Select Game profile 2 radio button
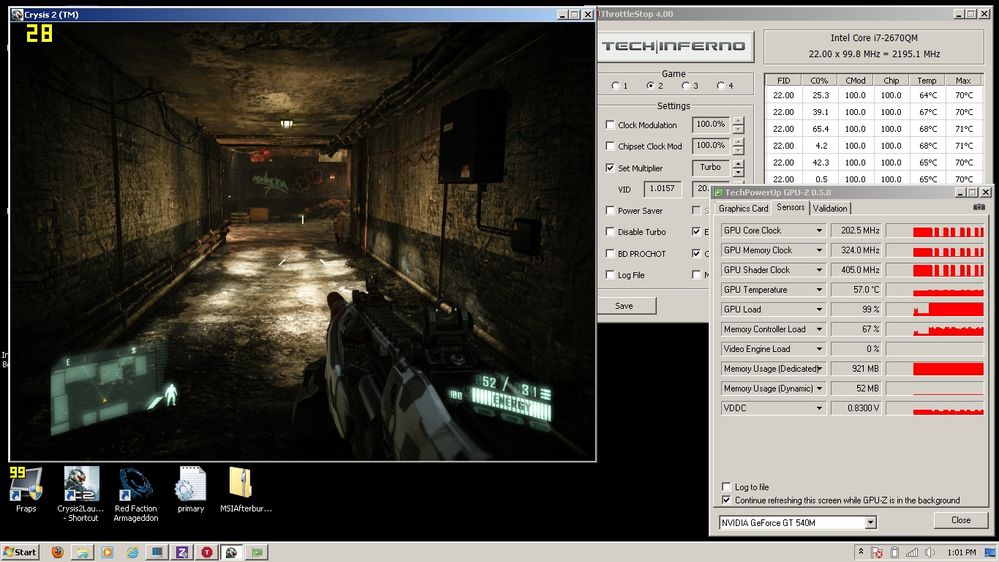Screen dimensions: 999x562 (x=650, y=85)
